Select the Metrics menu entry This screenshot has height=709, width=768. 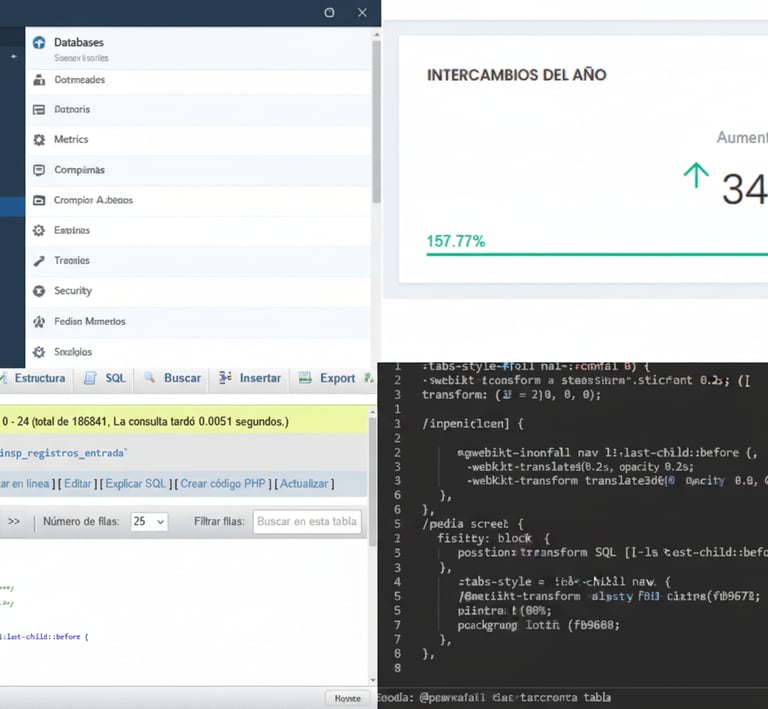[x=198, y=140]
